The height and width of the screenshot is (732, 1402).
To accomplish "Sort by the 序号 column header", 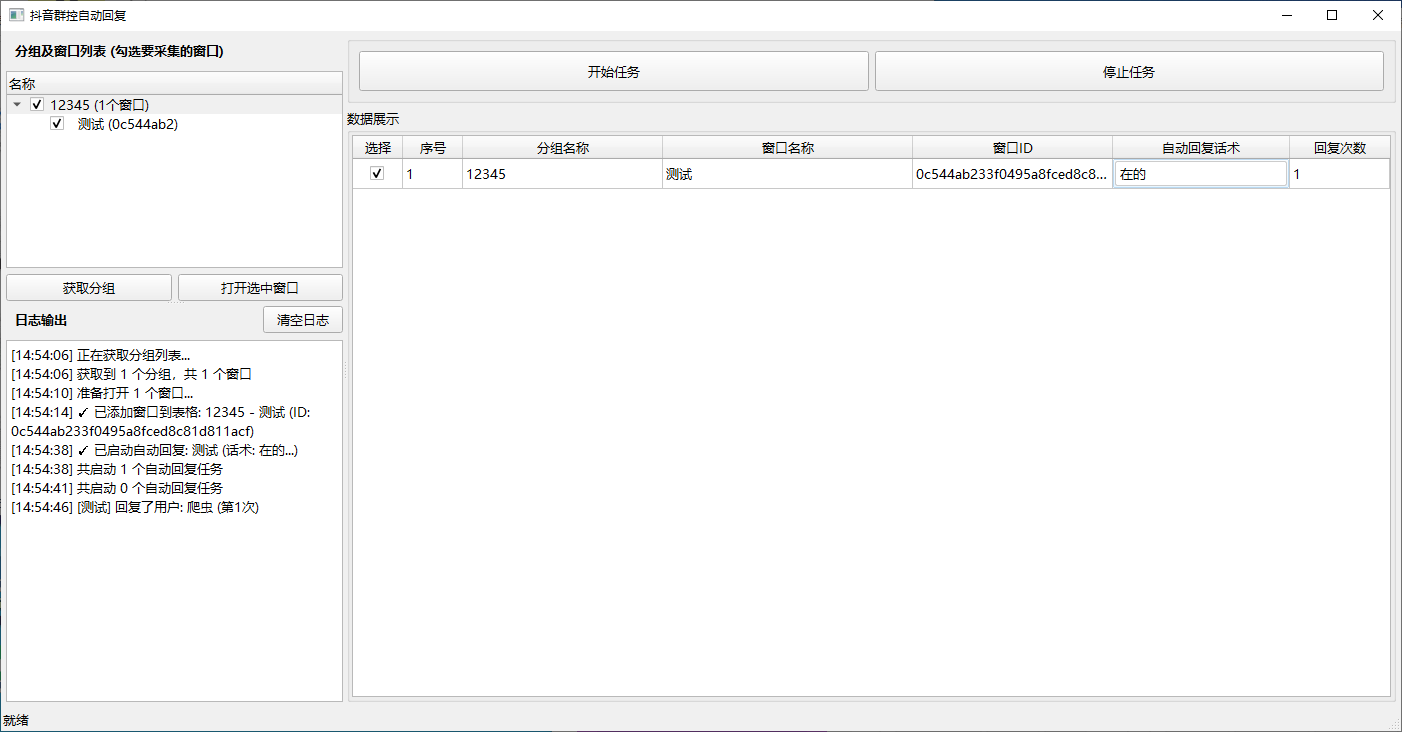I will tap(432, 148).
